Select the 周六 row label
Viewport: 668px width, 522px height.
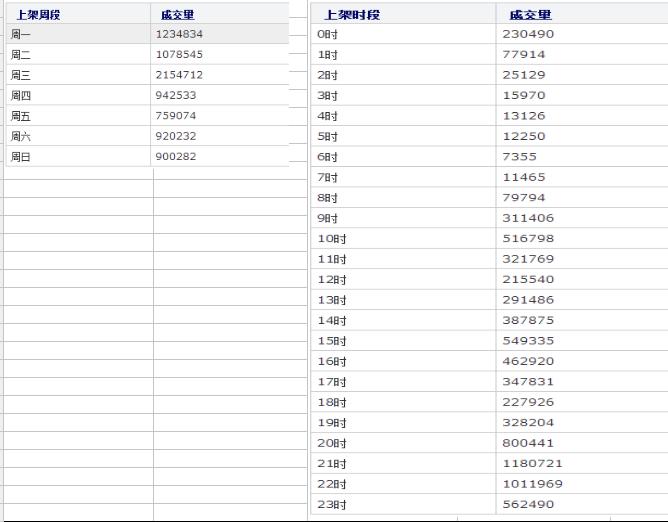pyautogui.click(x=20, y=136)
